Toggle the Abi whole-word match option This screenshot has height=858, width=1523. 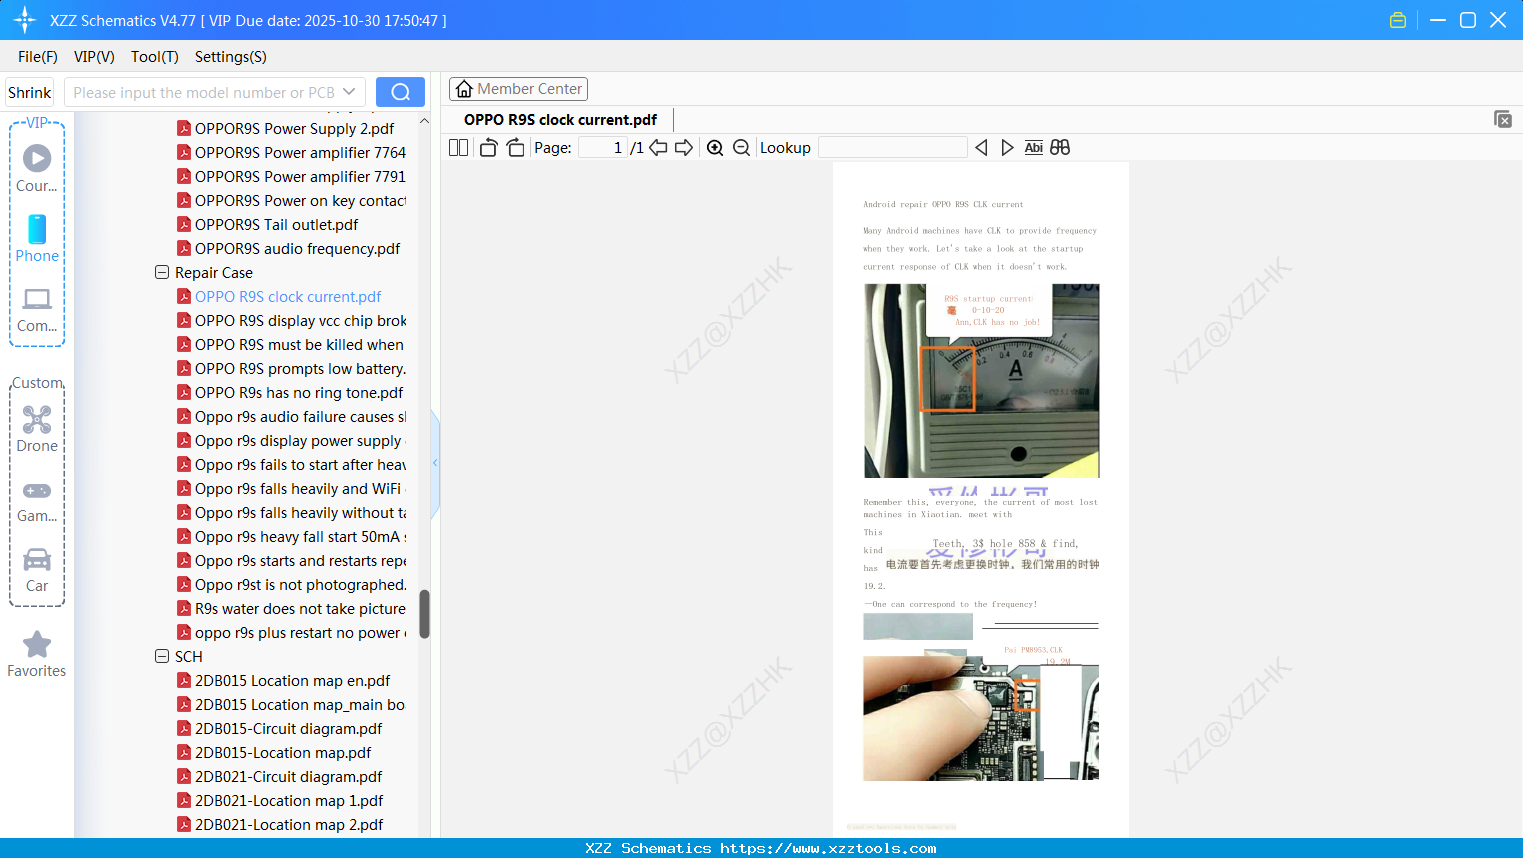[1034, 148]
